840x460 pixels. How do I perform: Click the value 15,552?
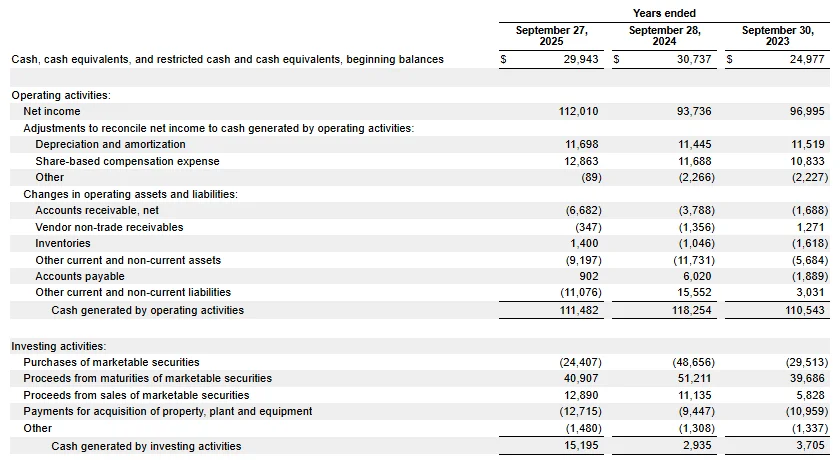point(694,292)
